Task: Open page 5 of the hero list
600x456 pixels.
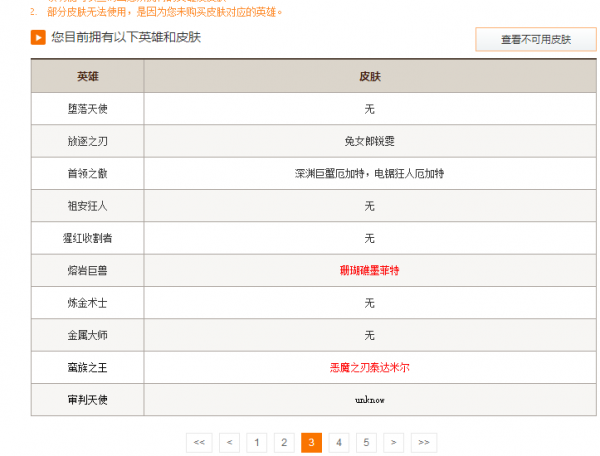Action: (x=366, y=443)
